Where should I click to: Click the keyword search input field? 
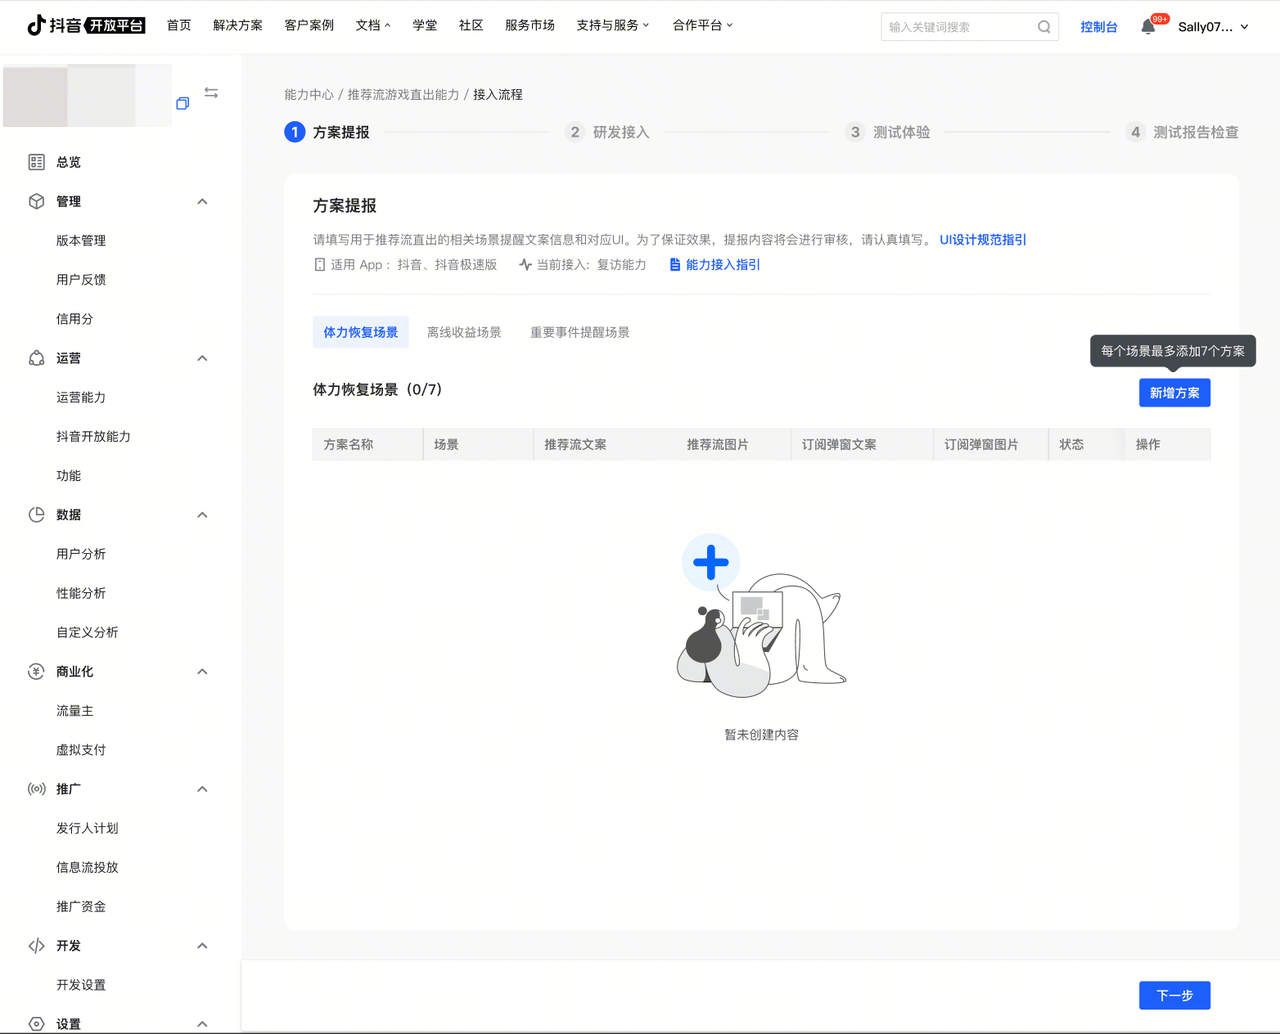(958, 27)
